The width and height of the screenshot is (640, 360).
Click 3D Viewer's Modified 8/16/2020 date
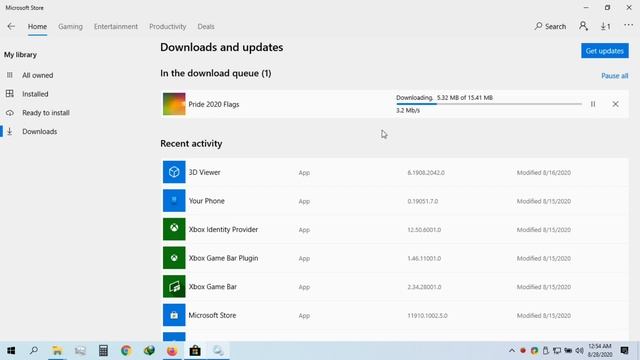(544, 173)
